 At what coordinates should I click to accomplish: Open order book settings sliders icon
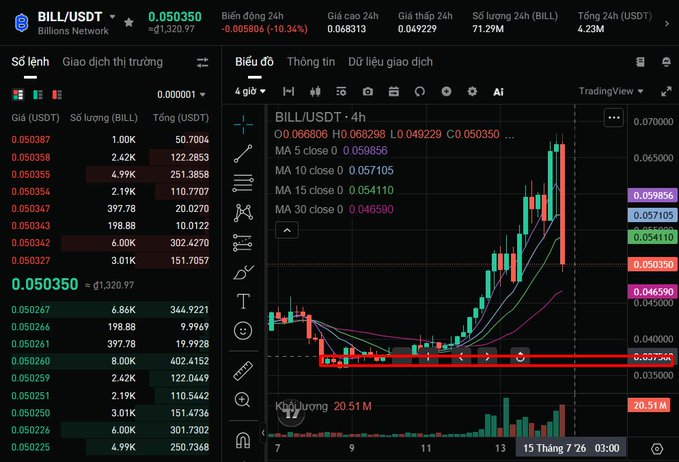202,63
